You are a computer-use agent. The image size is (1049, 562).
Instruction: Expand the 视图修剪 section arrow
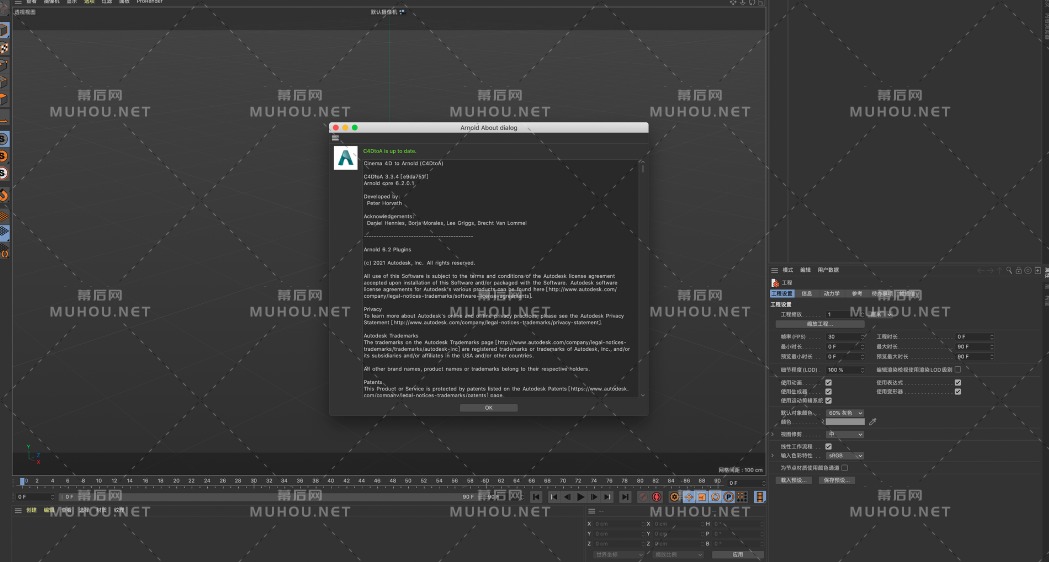click(x=773, y=434)
